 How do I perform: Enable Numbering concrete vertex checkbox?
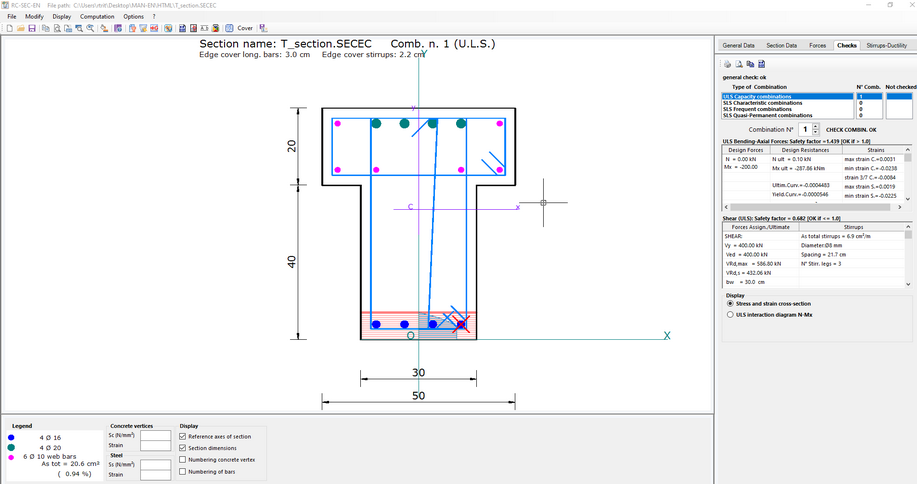click(x=182, y=459)
